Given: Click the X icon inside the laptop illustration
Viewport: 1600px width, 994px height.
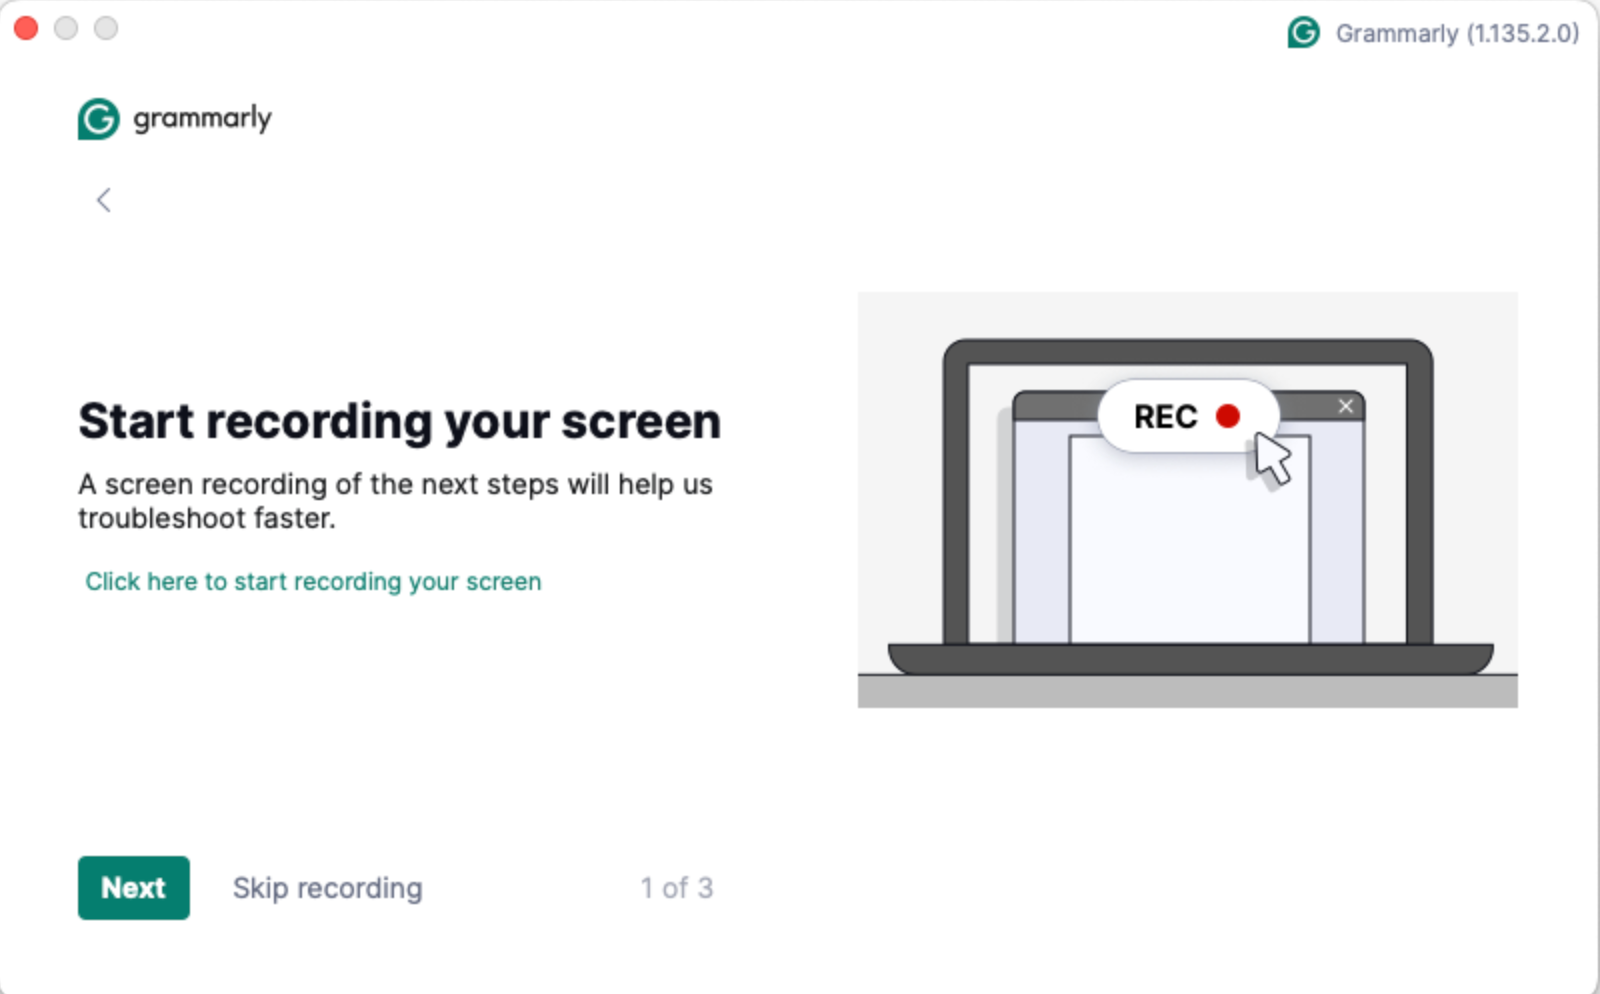Looking at the screenshot, I should tap(1345, 406).
